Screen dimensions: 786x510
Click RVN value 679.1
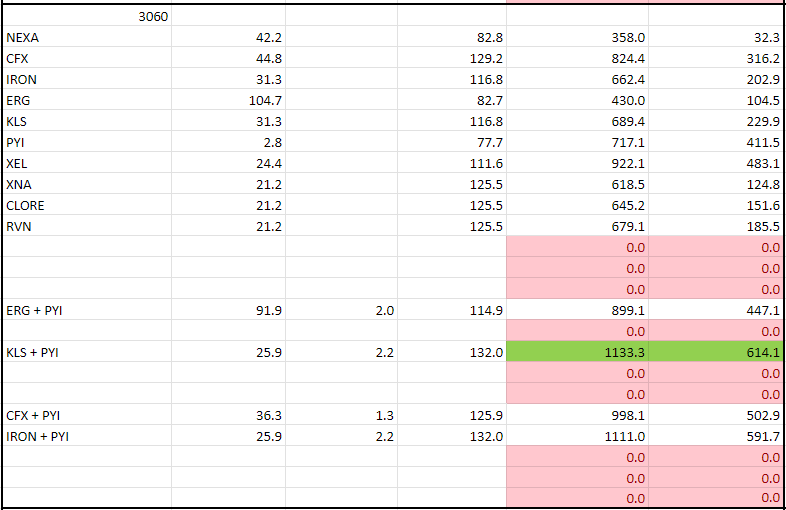point(577,226)
